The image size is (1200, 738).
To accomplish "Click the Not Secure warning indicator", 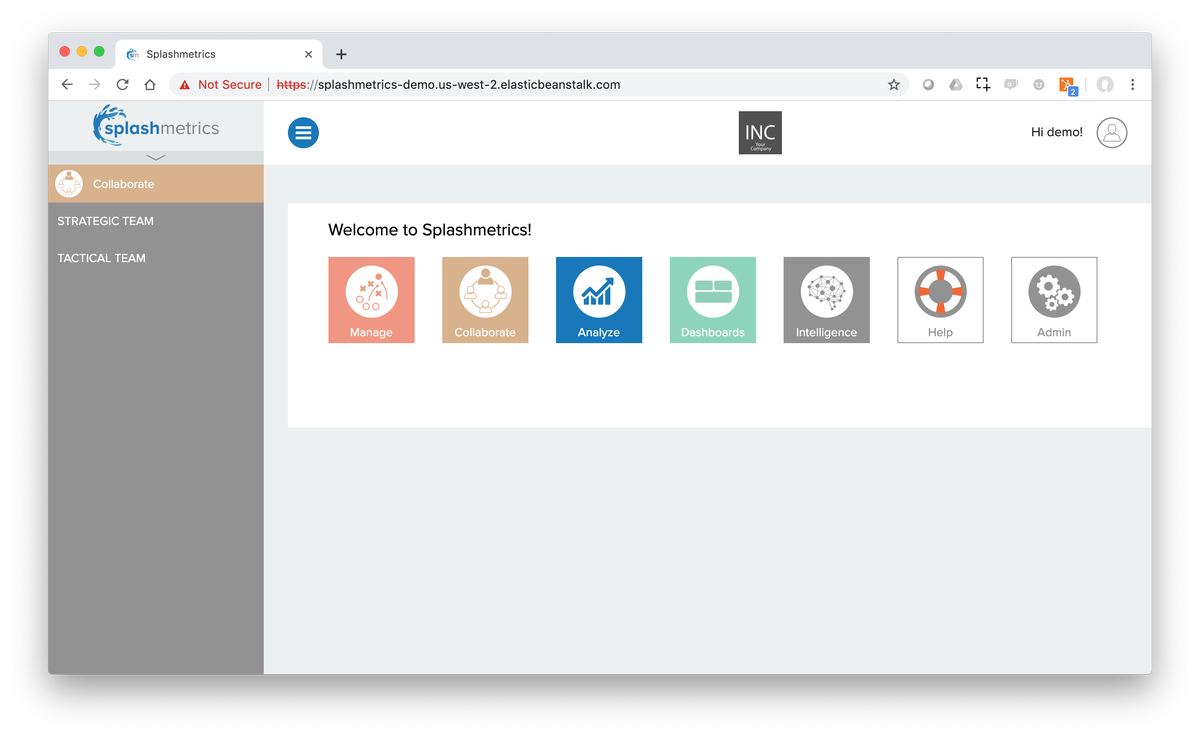I will pos(220,85).
